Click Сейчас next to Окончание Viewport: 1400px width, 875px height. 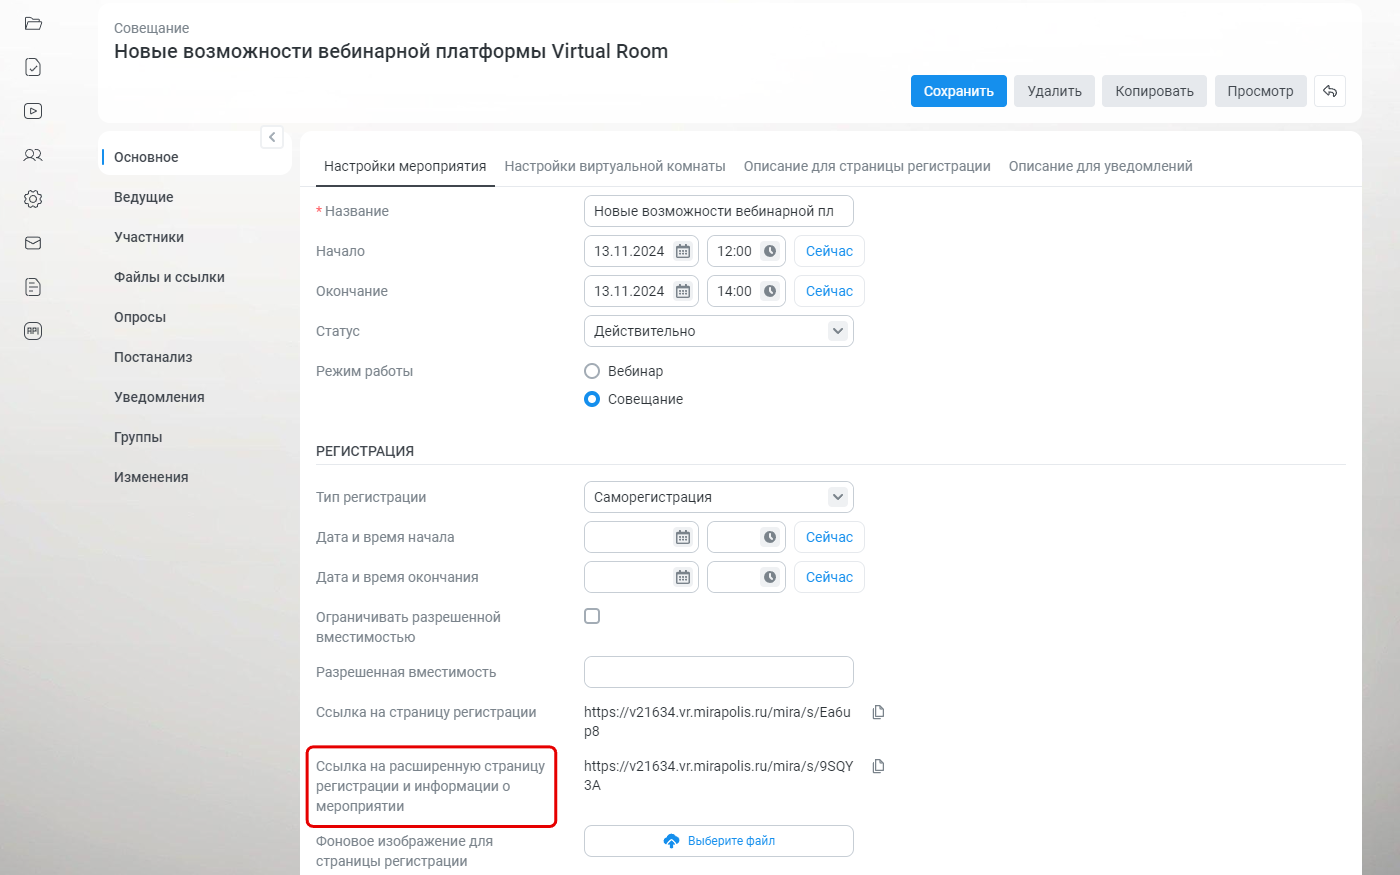pyautogui.click(x=829, y=291)
